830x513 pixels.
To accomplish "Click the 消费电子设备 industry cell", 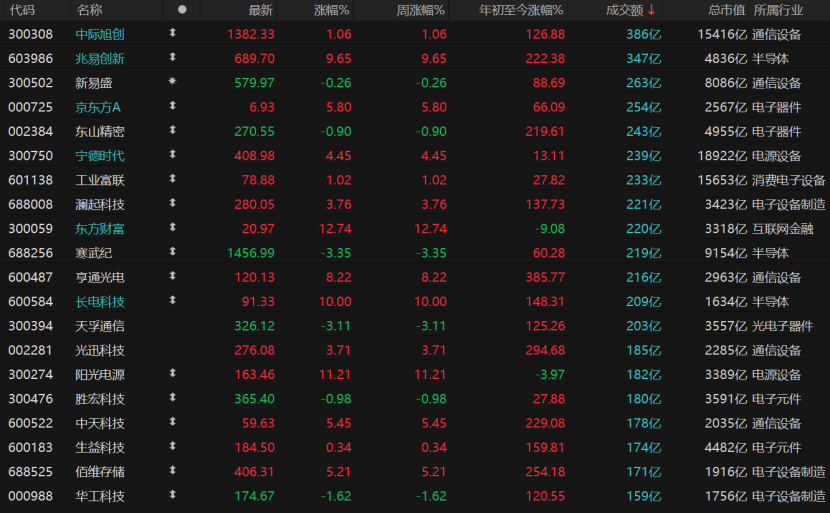I will (788, 181).
